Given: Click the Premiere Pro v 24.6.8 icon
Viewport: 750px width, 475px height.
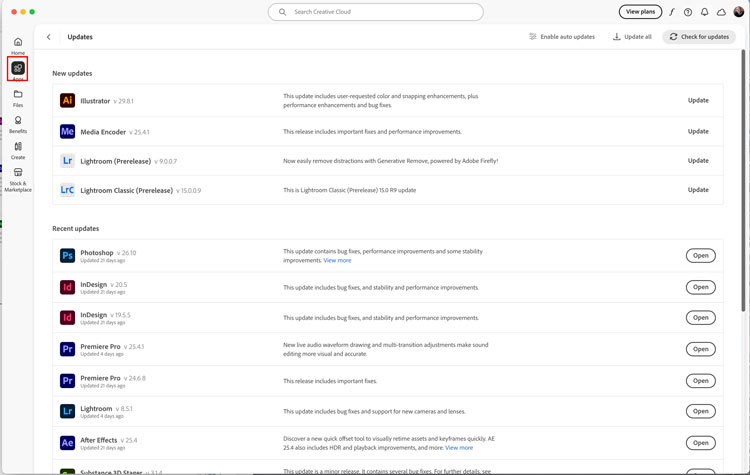Looking at the screenshot, I should [x=67, y=381].
